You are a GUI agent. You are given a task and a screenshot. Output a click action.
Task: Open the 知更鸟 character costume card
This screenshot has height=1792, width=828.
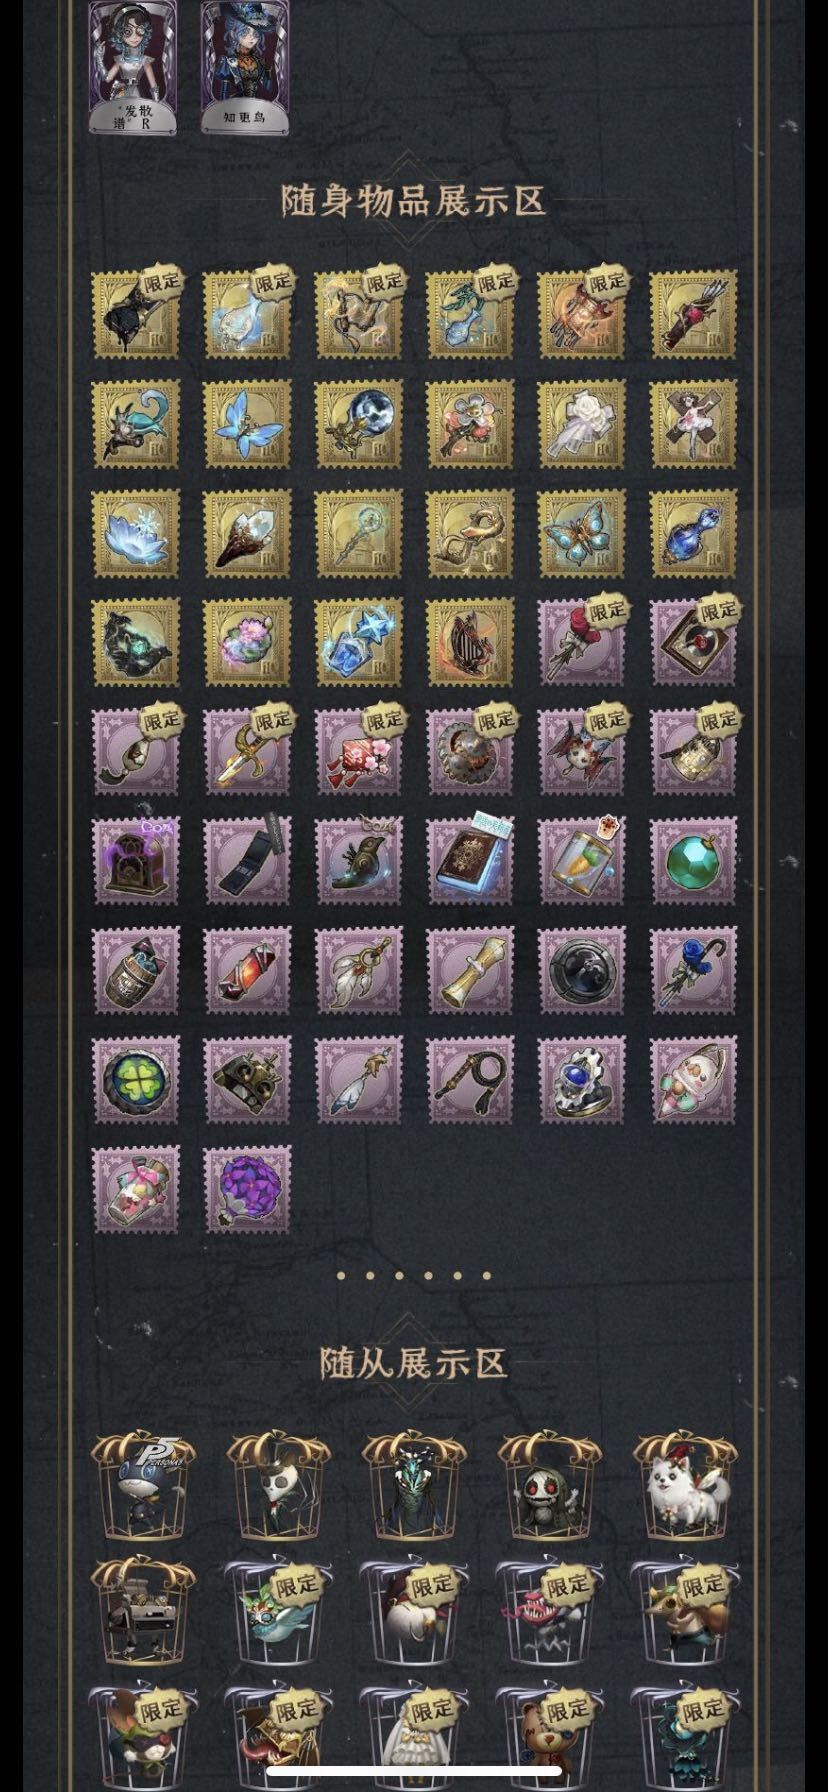(246, 67)
